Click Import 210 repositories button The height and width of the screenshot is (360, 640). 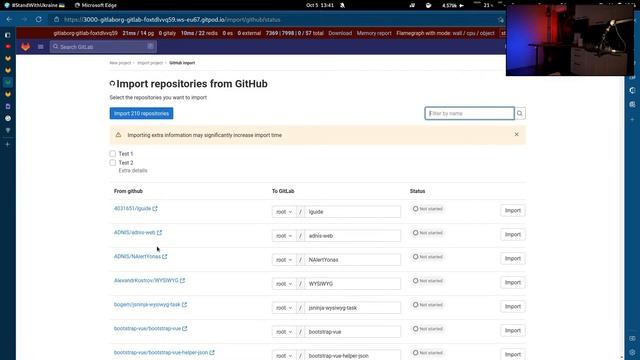click(x=141, y=113)
